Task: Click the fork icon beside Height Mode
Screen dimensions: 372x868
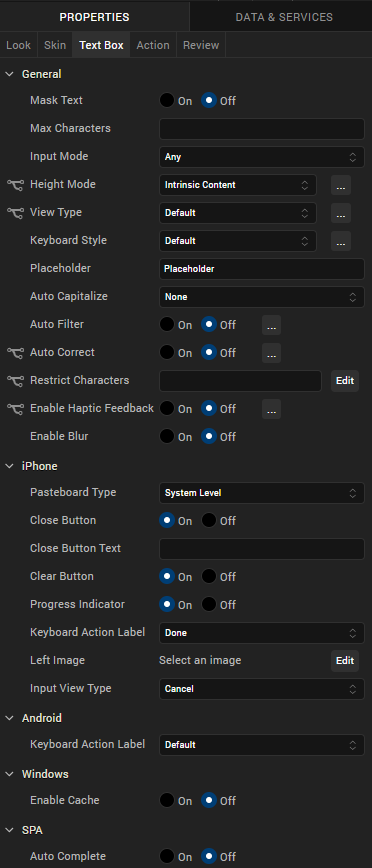Action: click(x=16, y=185)
